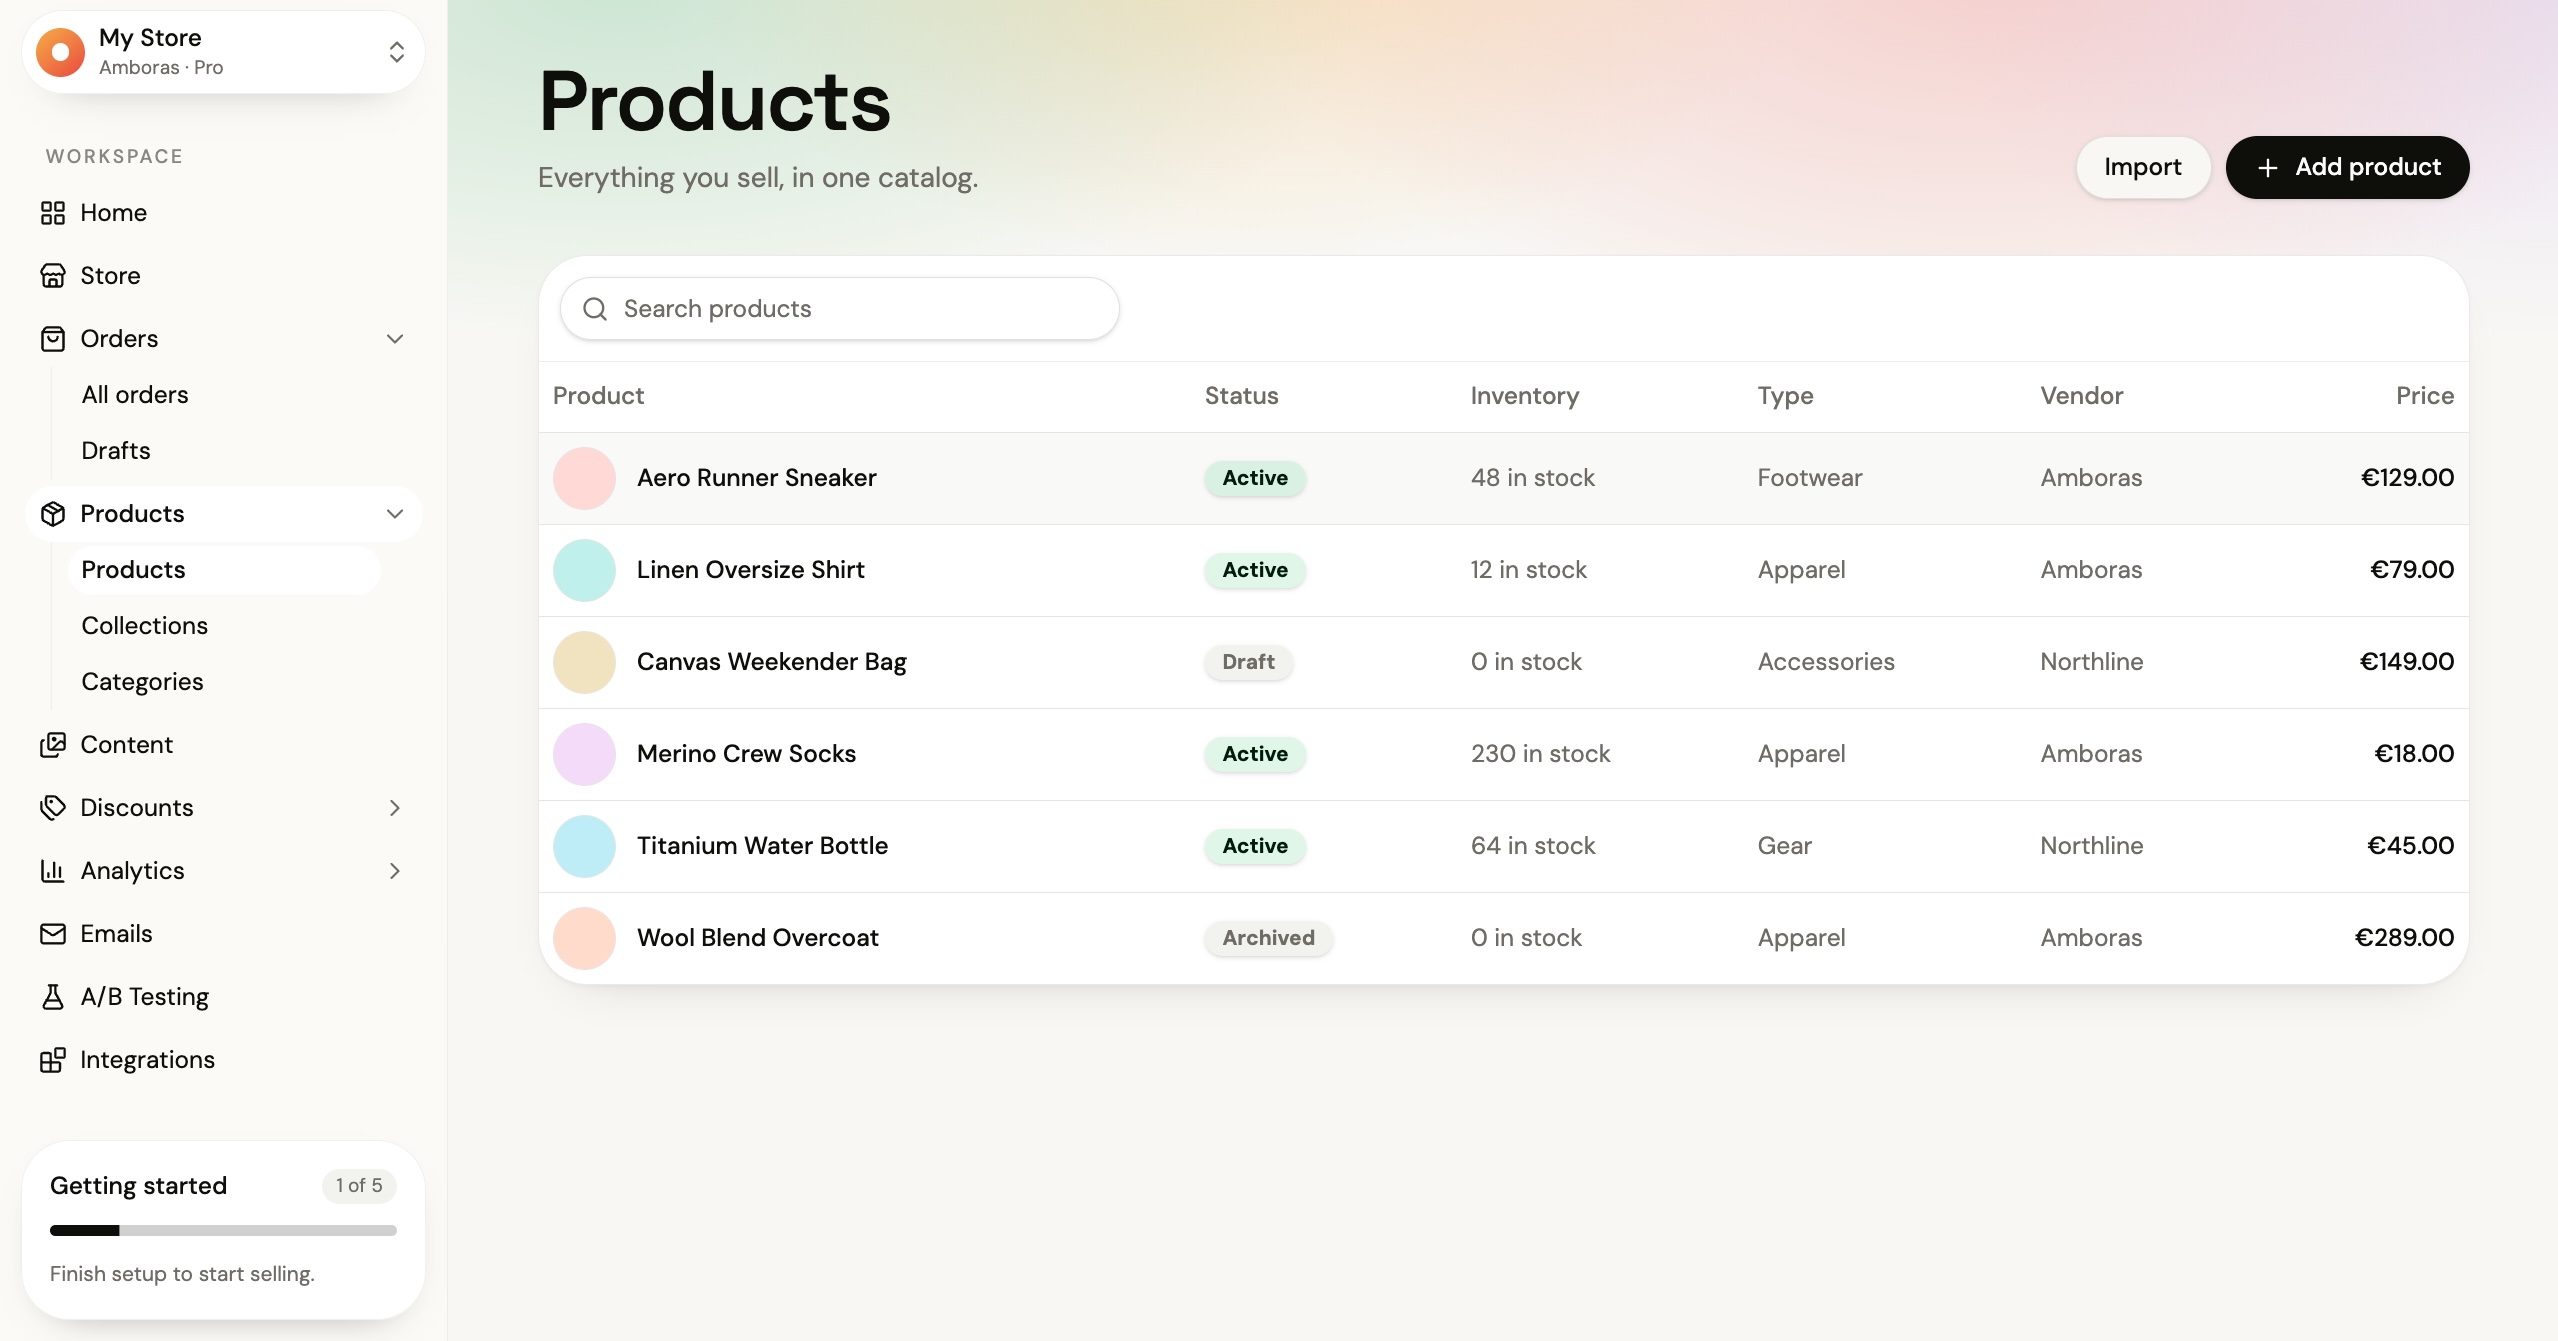Image resolution: width=2558 pixels, height=1341 pixels.
Task: Click the Draft badge for Canvas Weekender Bag
Action: tap(1249, 662)
